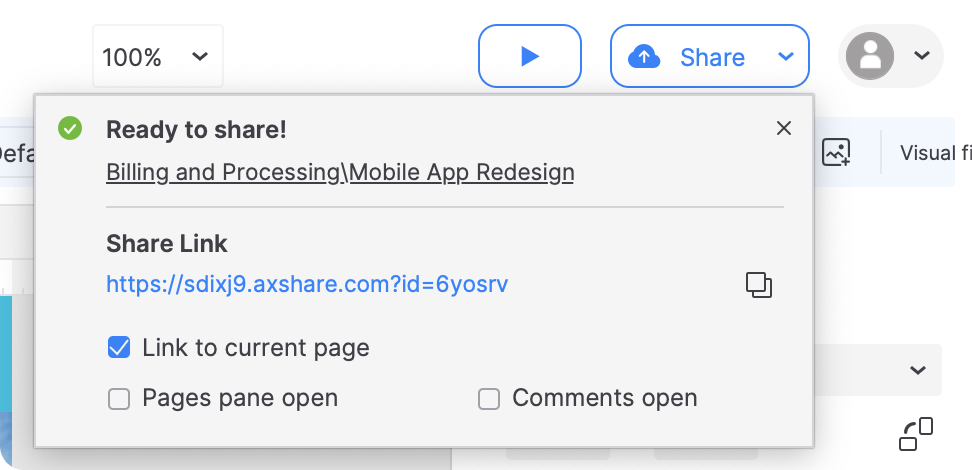Click the overlapping squares icon at bottom right
The height and width of the screenshot is (470, 972).
916,434
